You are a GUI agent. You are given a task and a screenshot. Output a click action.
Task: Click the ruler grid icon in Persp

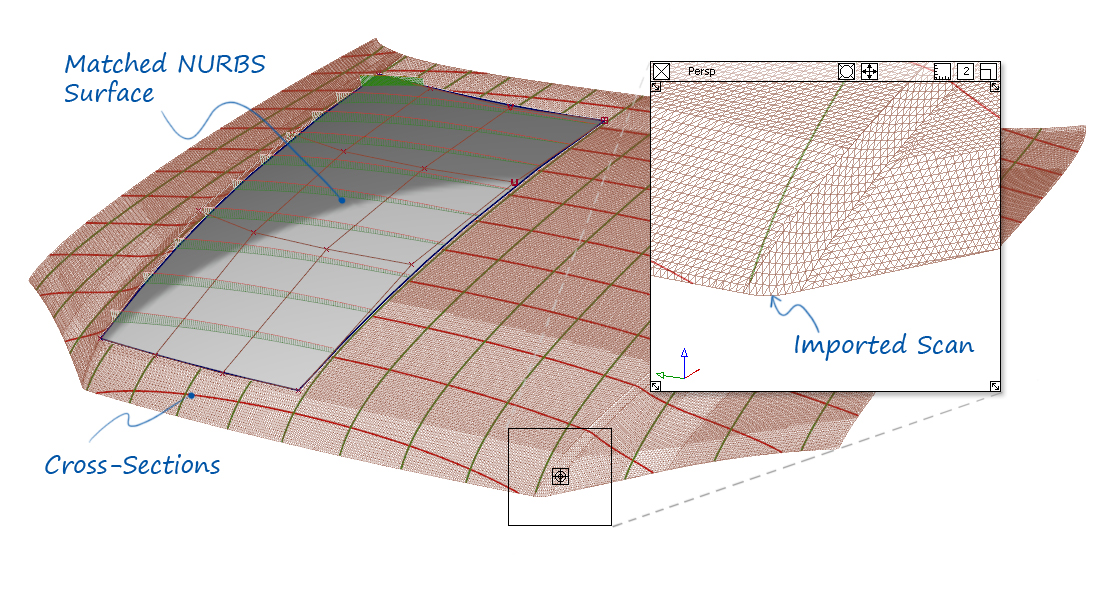point(942,72)
